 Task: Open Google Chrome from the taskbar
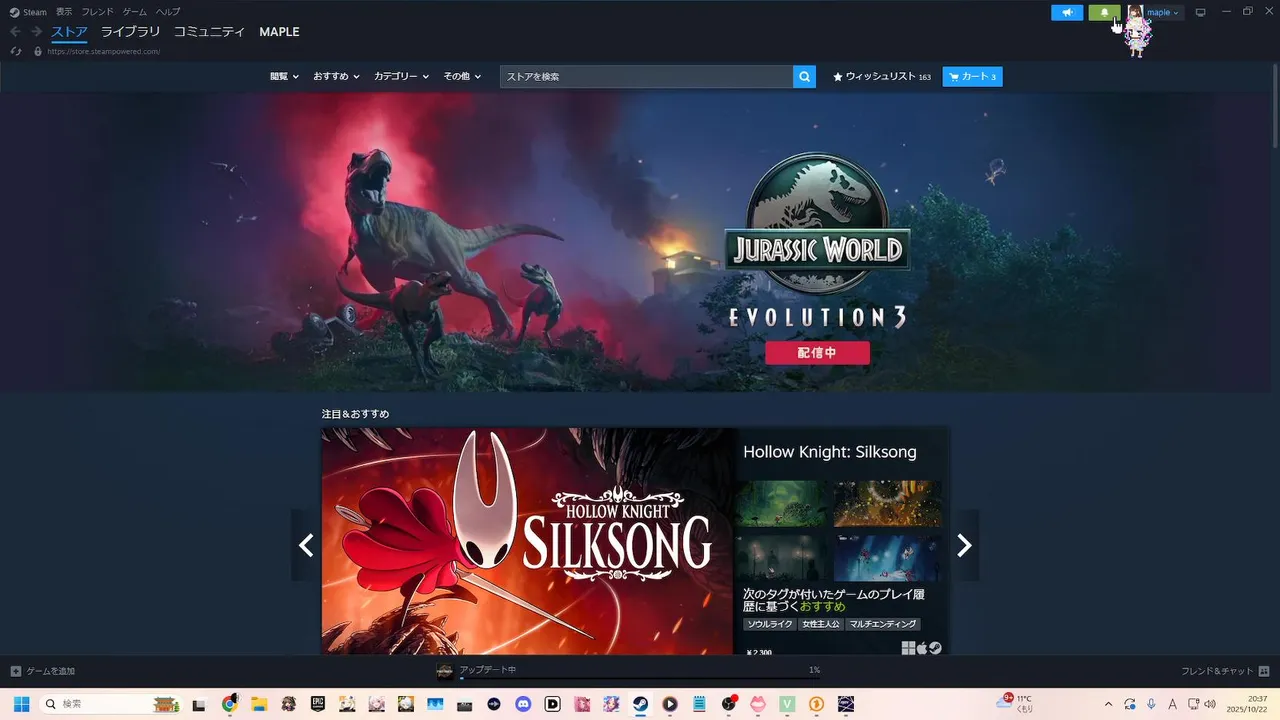point(229,704)
